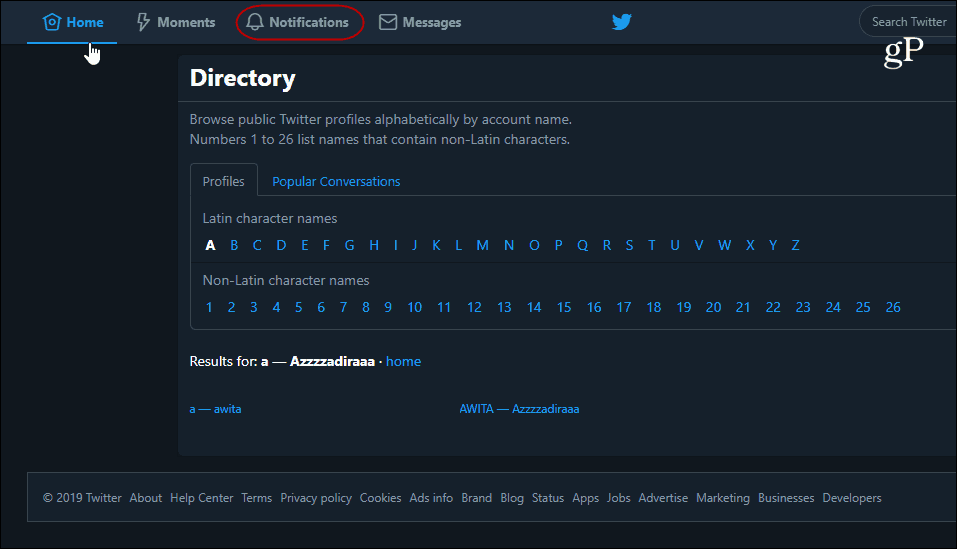Open the 'a — awita' results range

pos(215,409)
